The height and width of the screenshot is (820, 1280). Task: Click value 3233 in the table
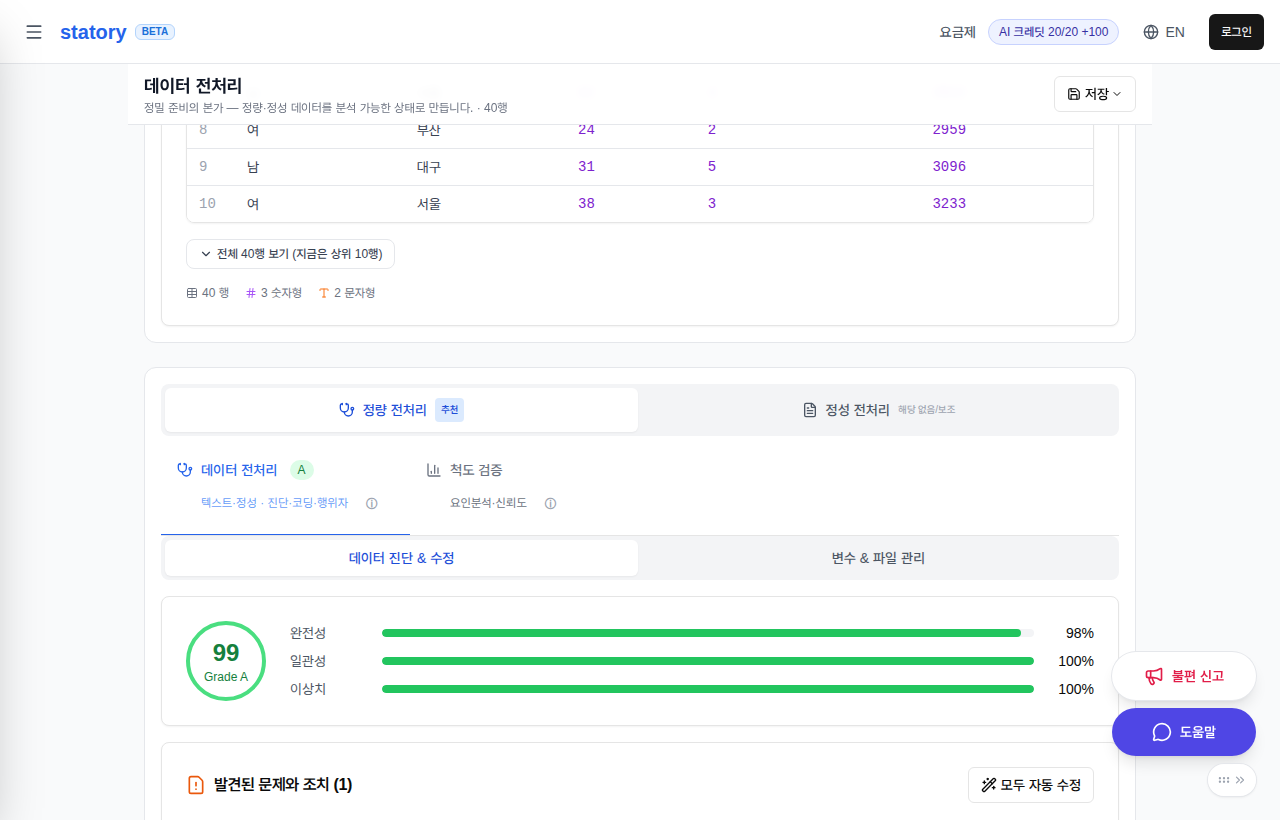pyautogui.click(x=949, y=204)
